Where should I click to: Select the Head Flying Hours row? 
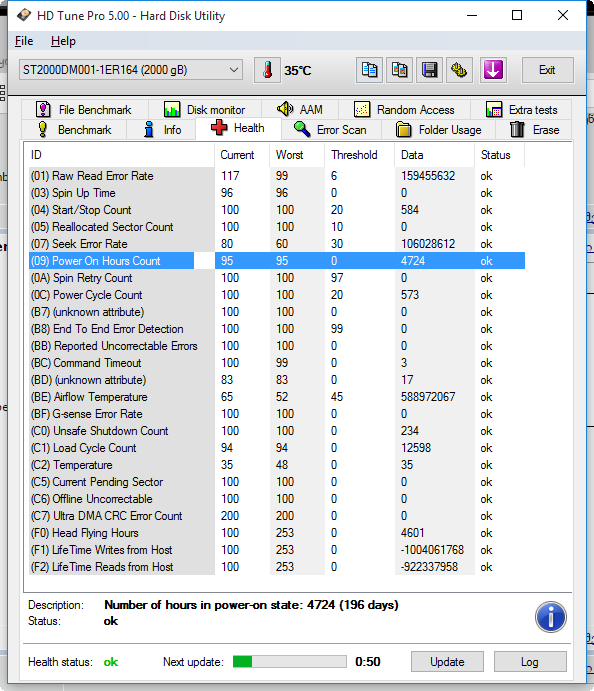point(277,533)
